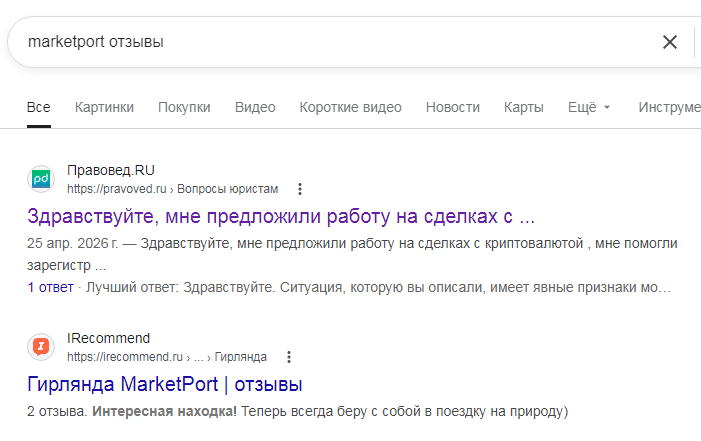Click the Правовед.RU favicon
701x441 pixels.
point(41,179)
